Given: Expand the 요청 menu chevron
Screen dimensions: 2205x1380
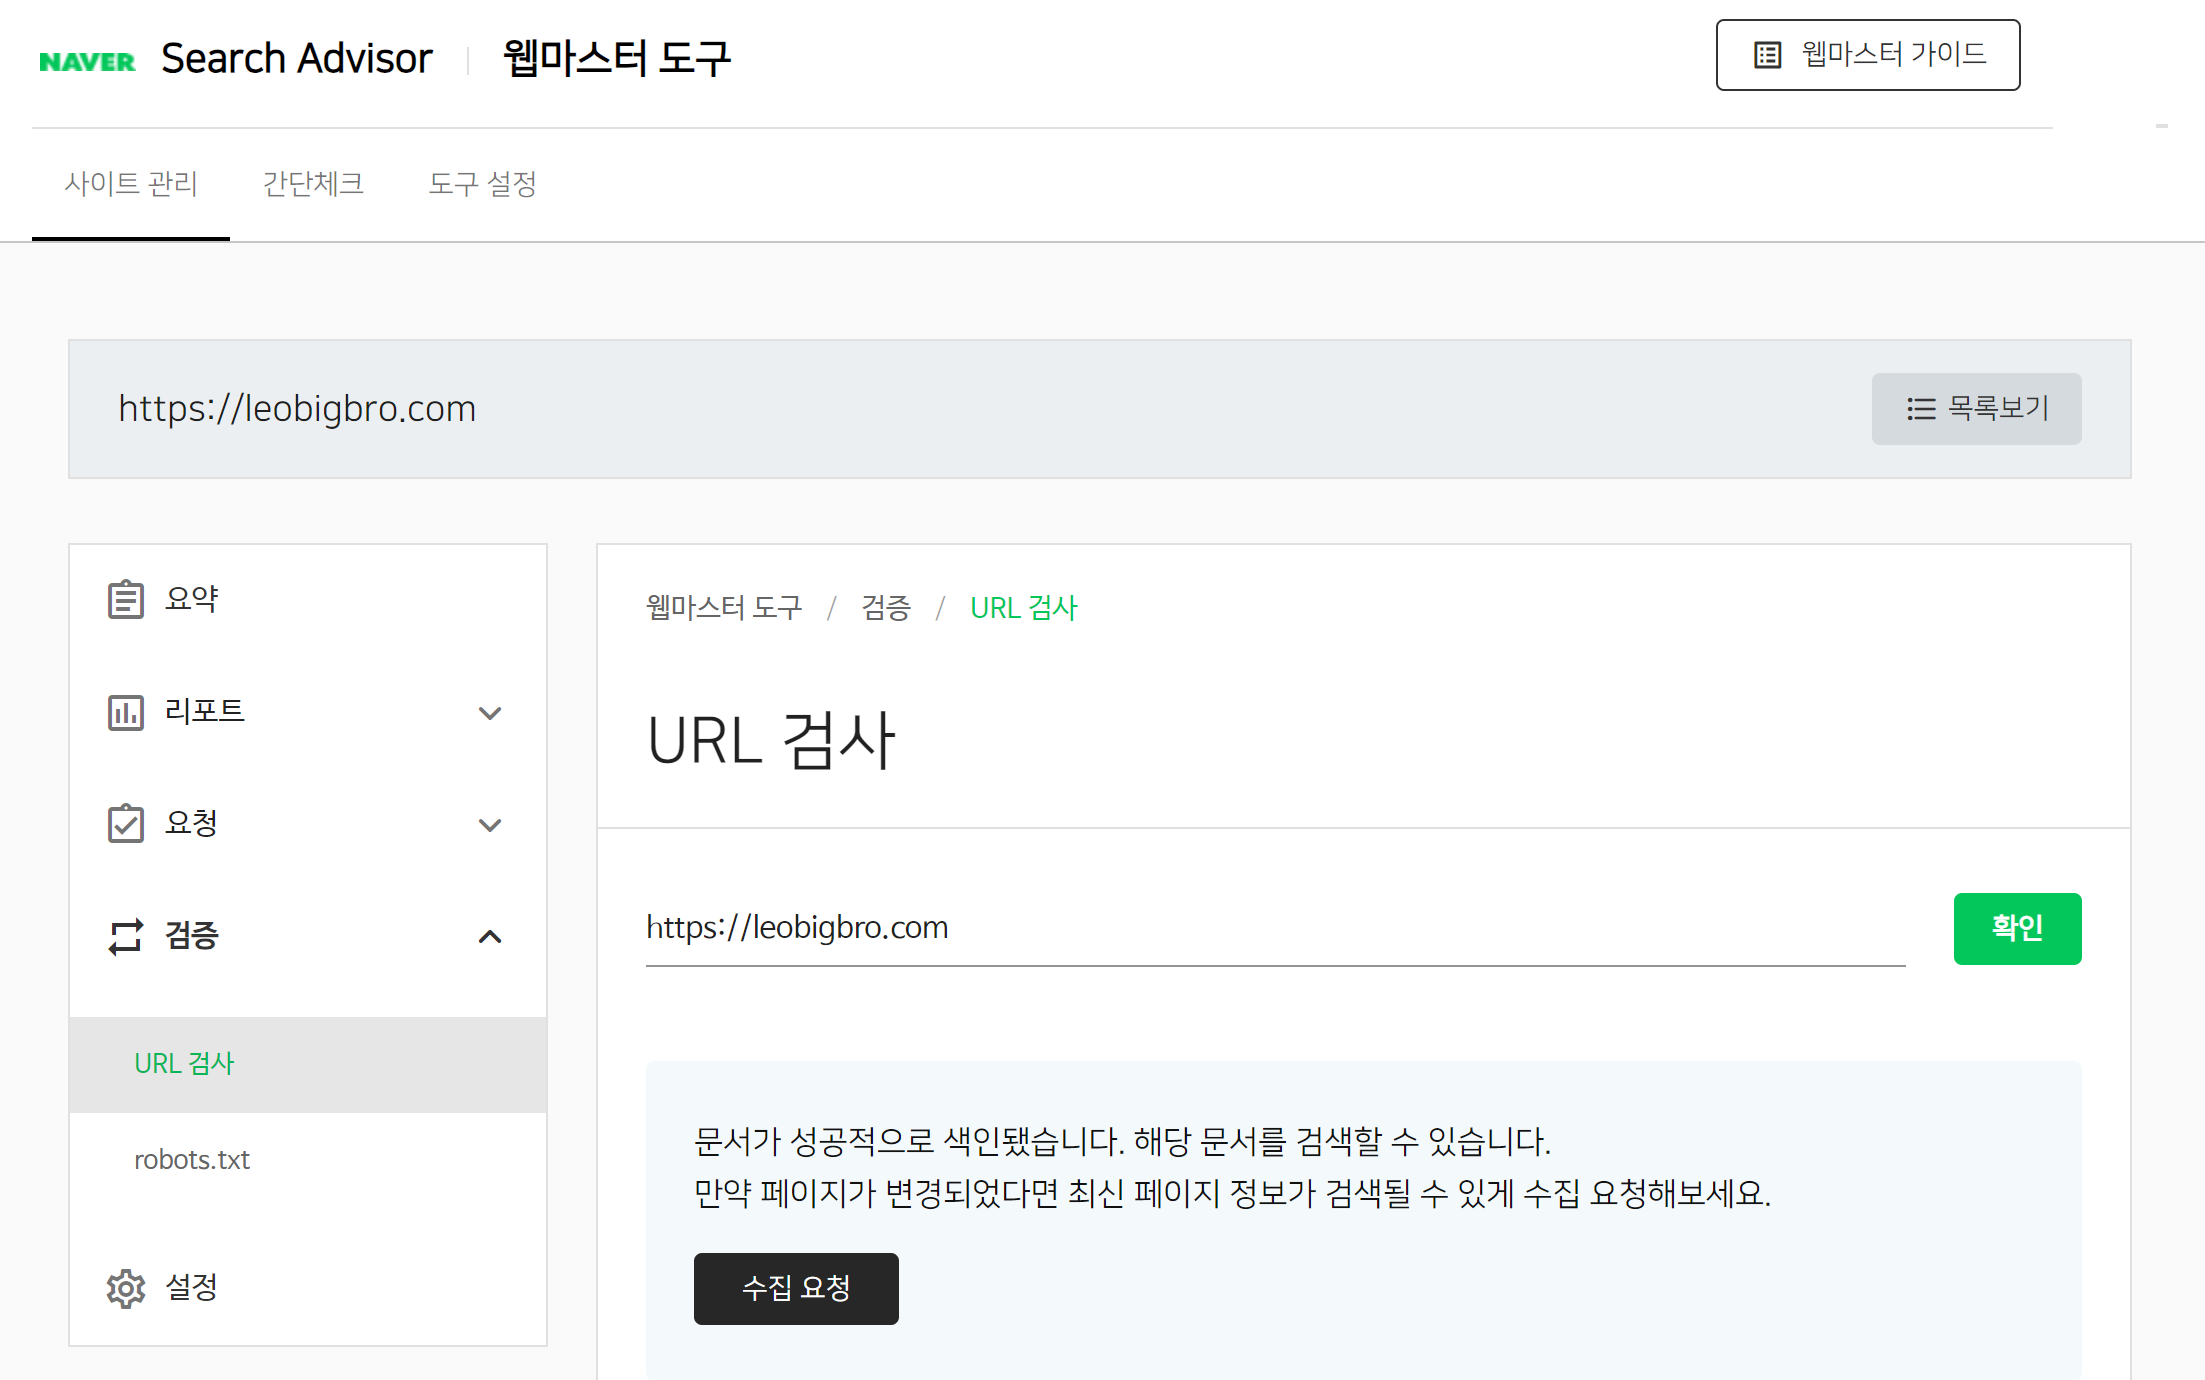Looking at the screenshot, I should [489, 825].
